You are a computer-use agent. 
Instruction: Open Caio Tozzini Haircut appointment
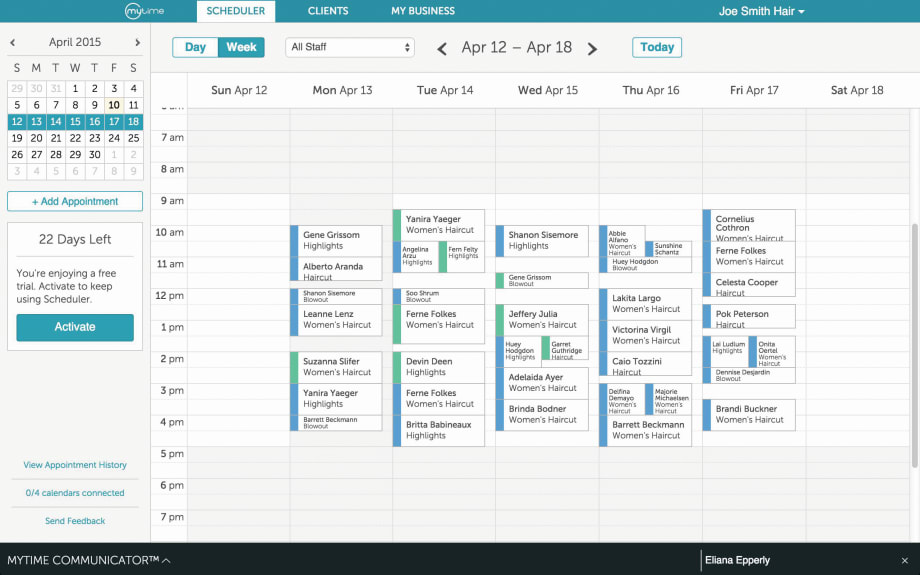pos(645,364)
